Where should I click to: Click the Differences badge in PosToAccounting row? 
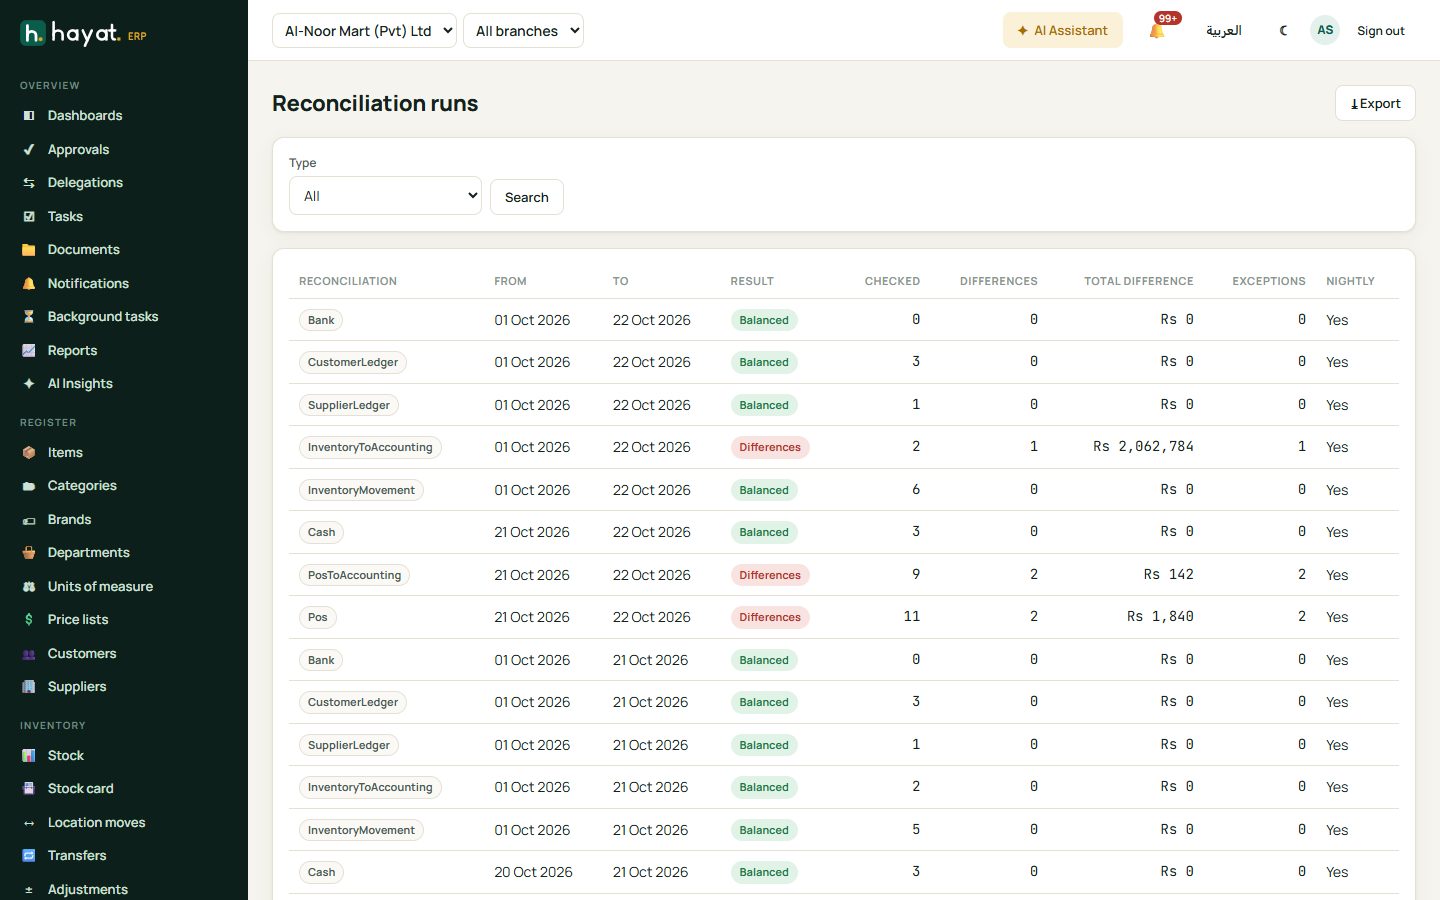pyautogui.click(x=770, y=575)
